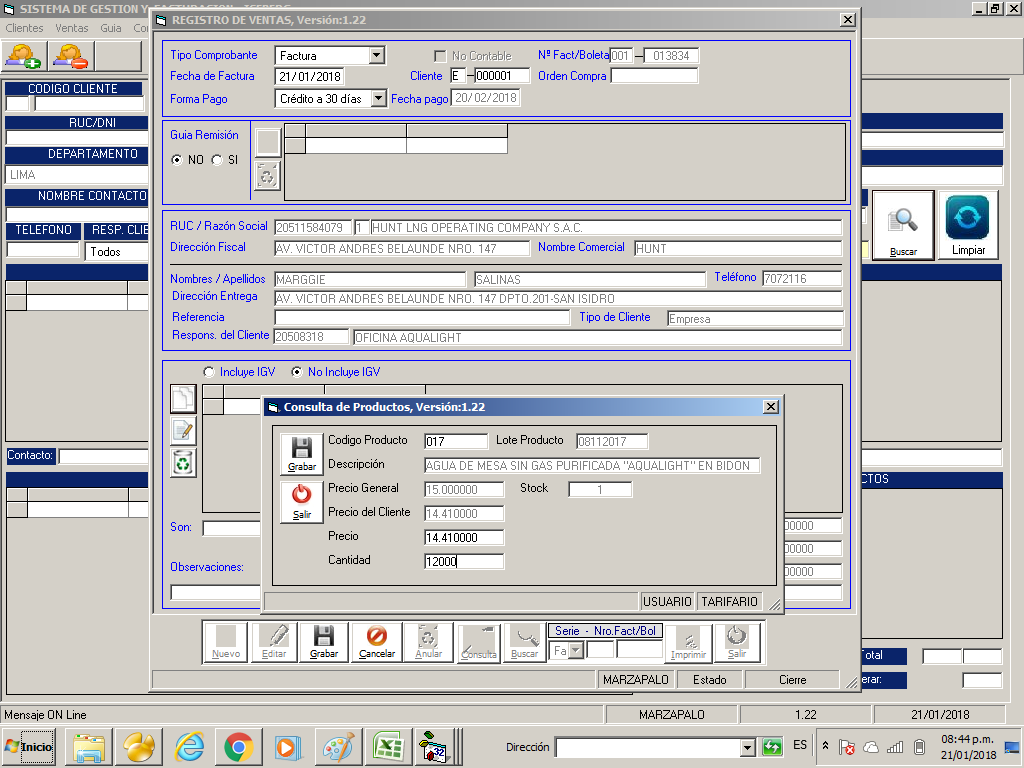The height and width of the screenshot is (768, 1024).
Task: Click the Cantidad input field
Action: pyautogui.click(x=464, y=562)
